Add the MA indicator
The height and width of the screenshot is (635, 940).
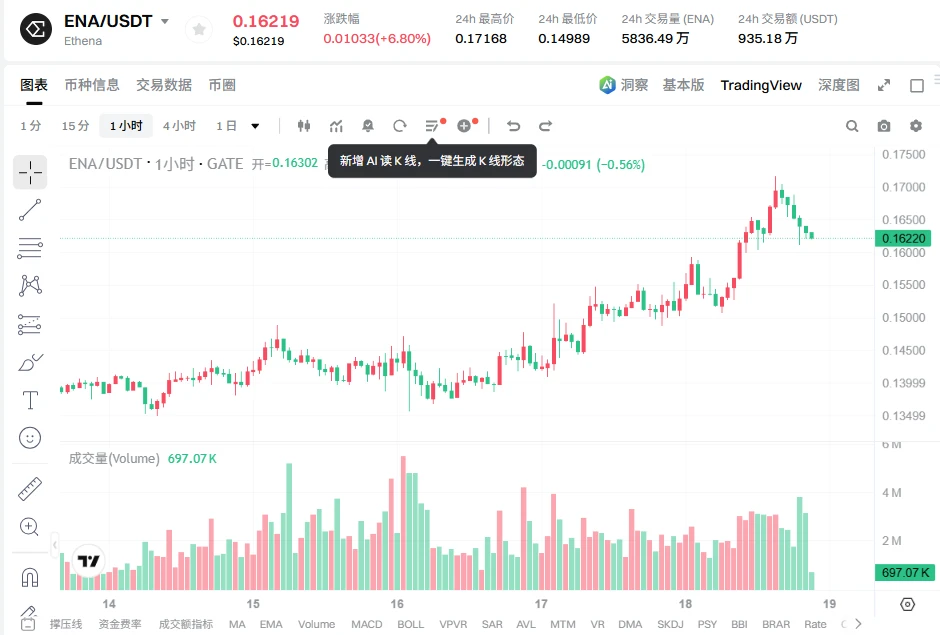[237, 624]
